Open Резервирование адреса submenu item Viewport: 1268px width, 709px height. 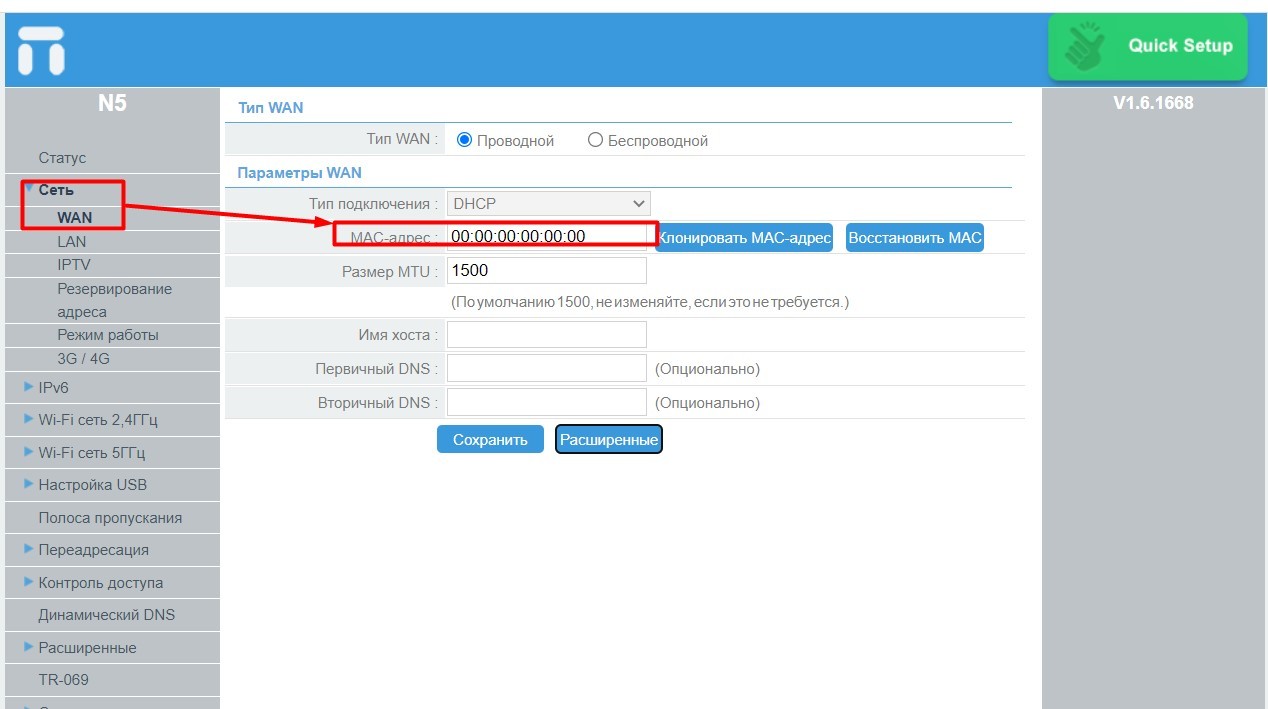click(114, 300)
